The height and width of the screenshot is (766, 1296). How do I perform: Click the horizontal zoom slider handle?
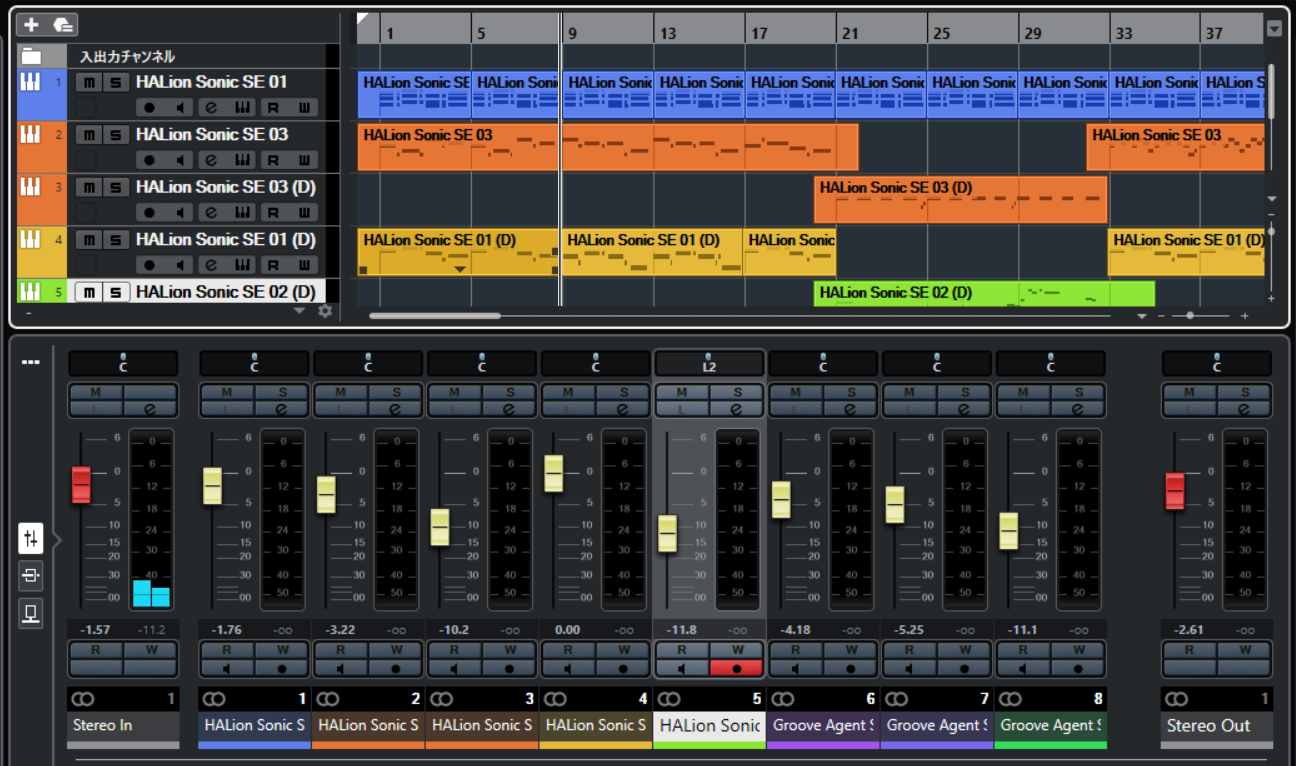[x=1189, y=316]
